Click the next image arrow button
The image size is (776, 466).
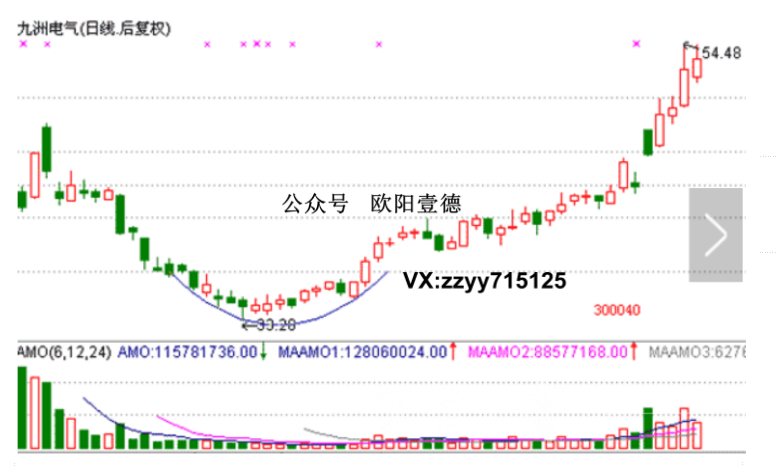(x=716, y=235)
